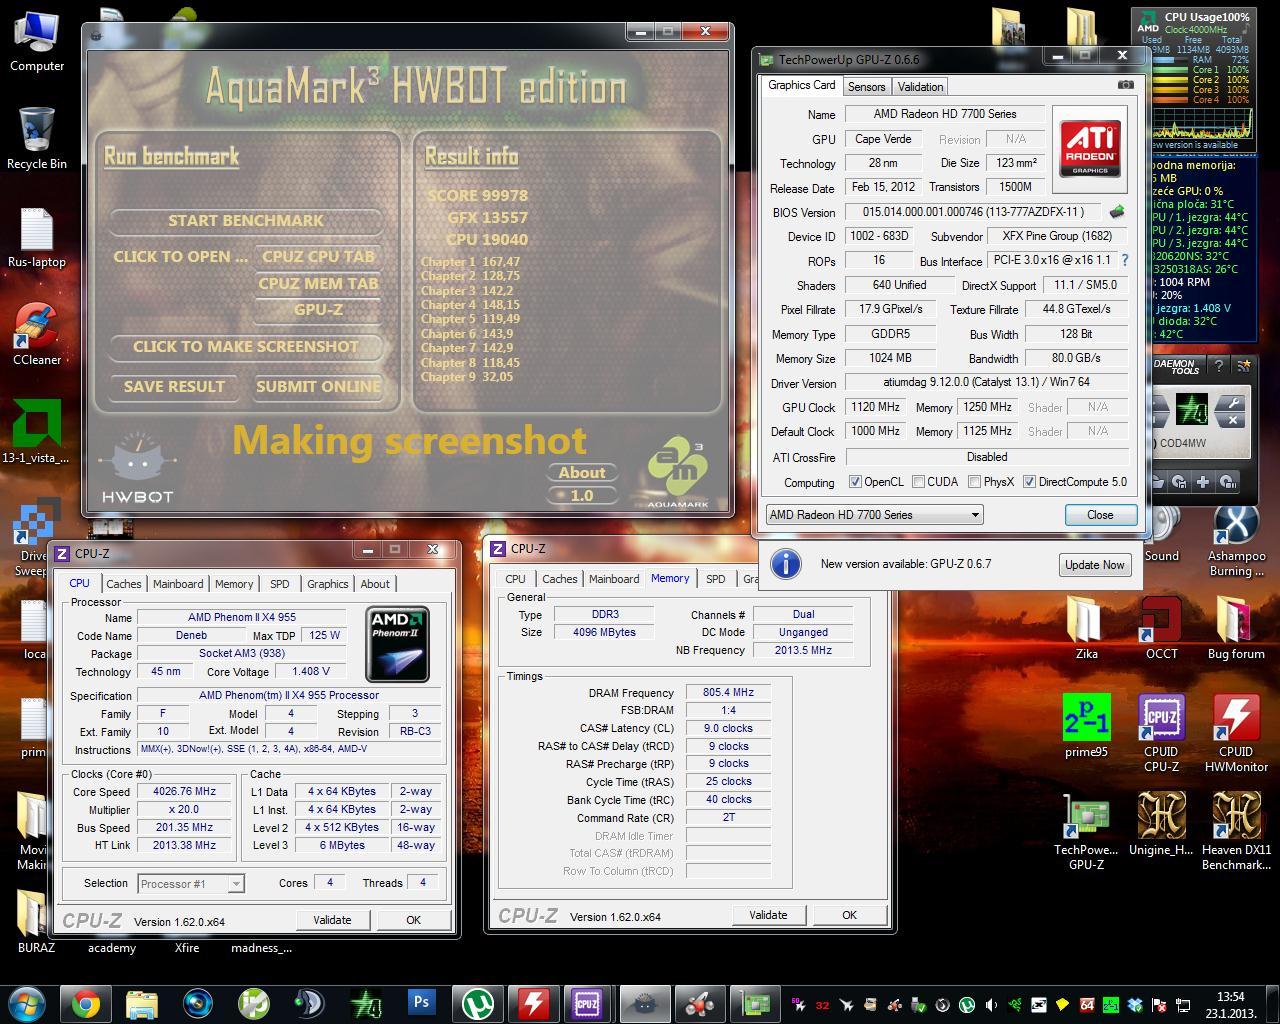Open the Zika folder on desktop
1280x1024 pixels.
tap(1086, 628)
